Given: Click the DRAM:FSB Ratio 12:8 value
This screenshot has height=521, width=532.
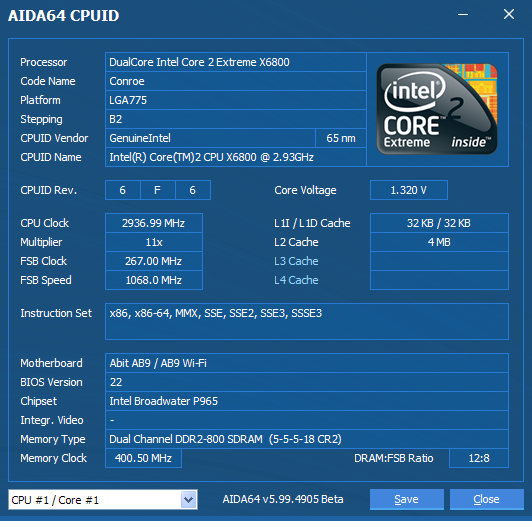Looking at the screenshot, I should tap(479, 458).
